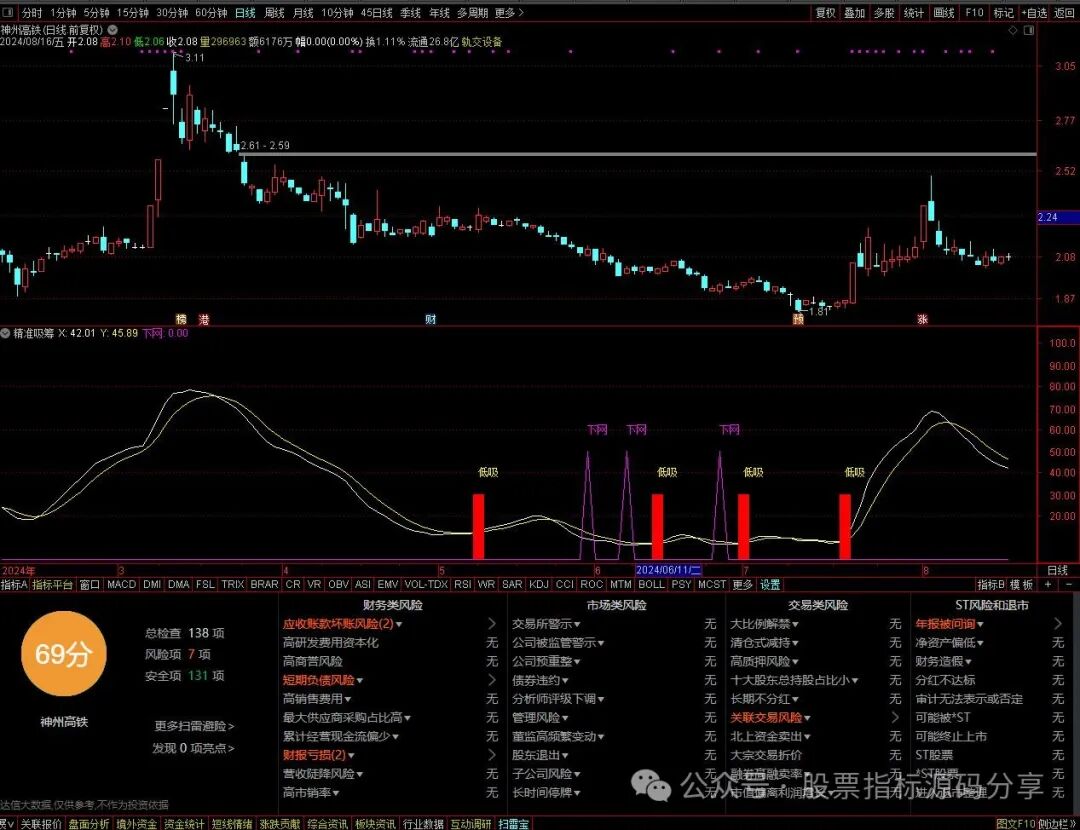Viewport: 1080px width, 830px height.
Task: Expand 大比例解禁 dropdown triangle
Action: point(795,625)
